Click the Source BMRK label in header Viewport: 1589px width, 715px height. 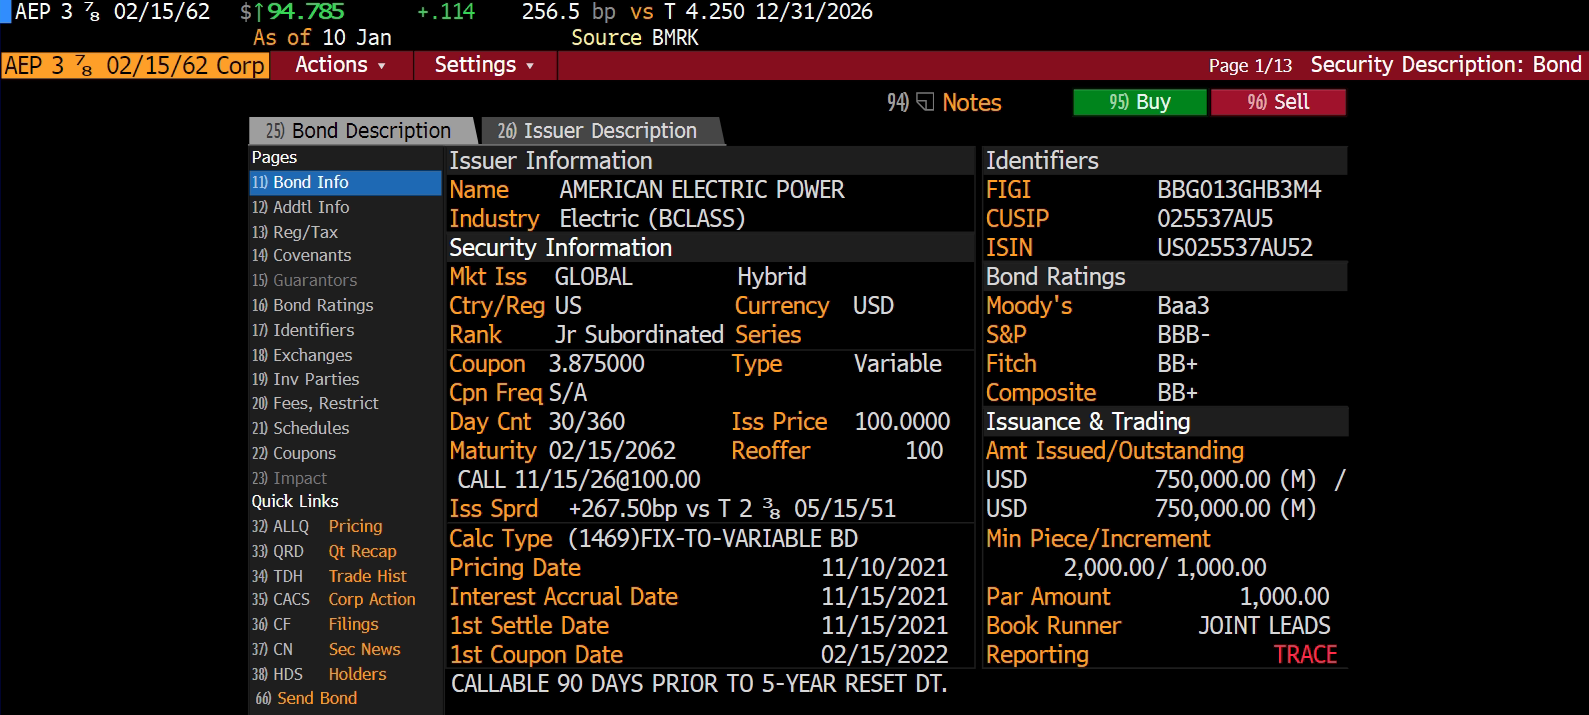pyautogui.click(x=635, y=37)
